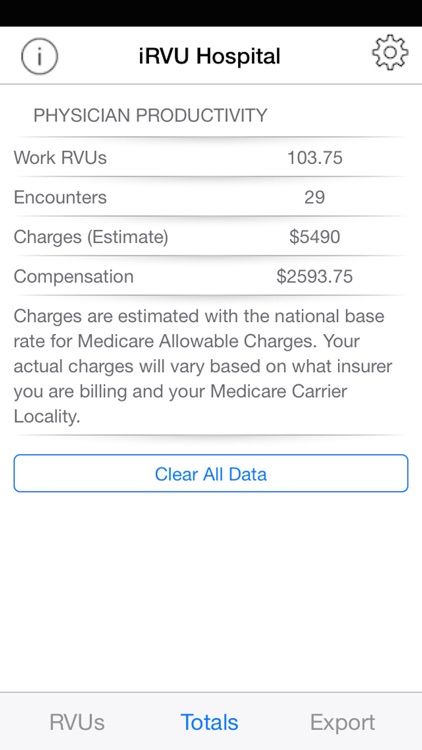Open the info icon in header
This screenshot has width=422, height=750.
pos(39,56)
